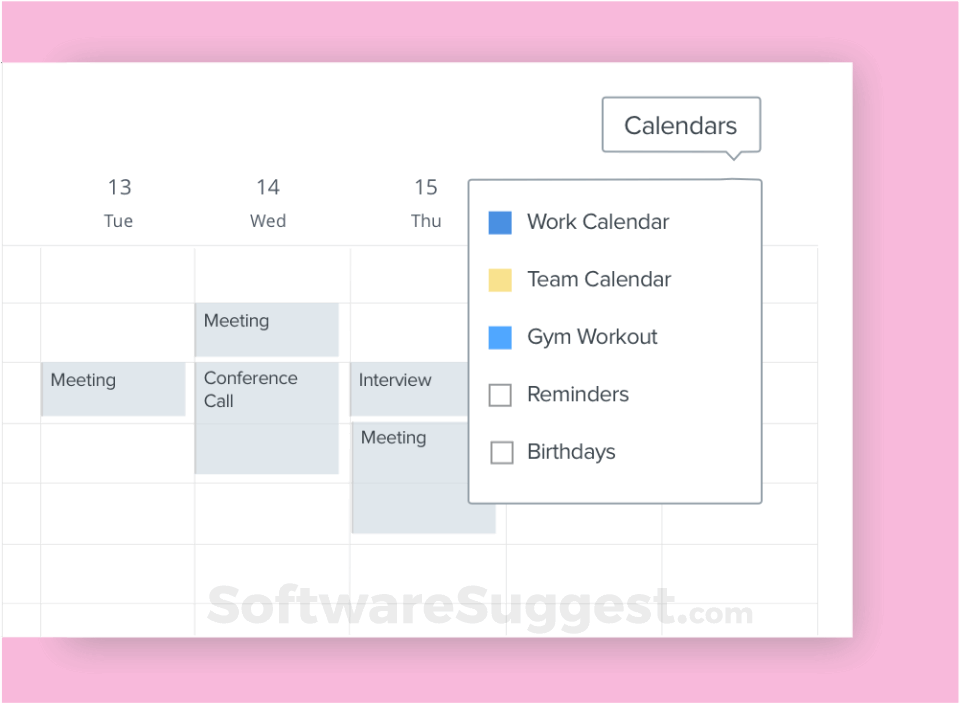Screen dimensions: 960x703
Task: Click the SoftwareSuggest.com watermark
Action: point(479,605)
